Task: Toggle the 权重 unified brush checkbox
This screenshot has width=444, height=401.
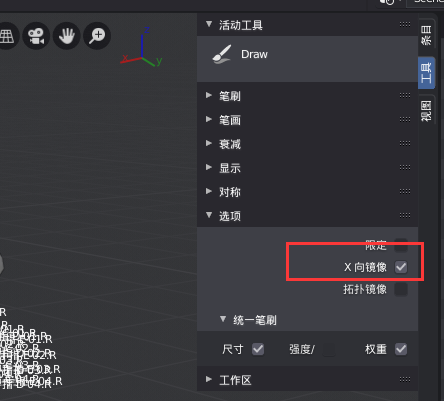Action: (401, 349)
